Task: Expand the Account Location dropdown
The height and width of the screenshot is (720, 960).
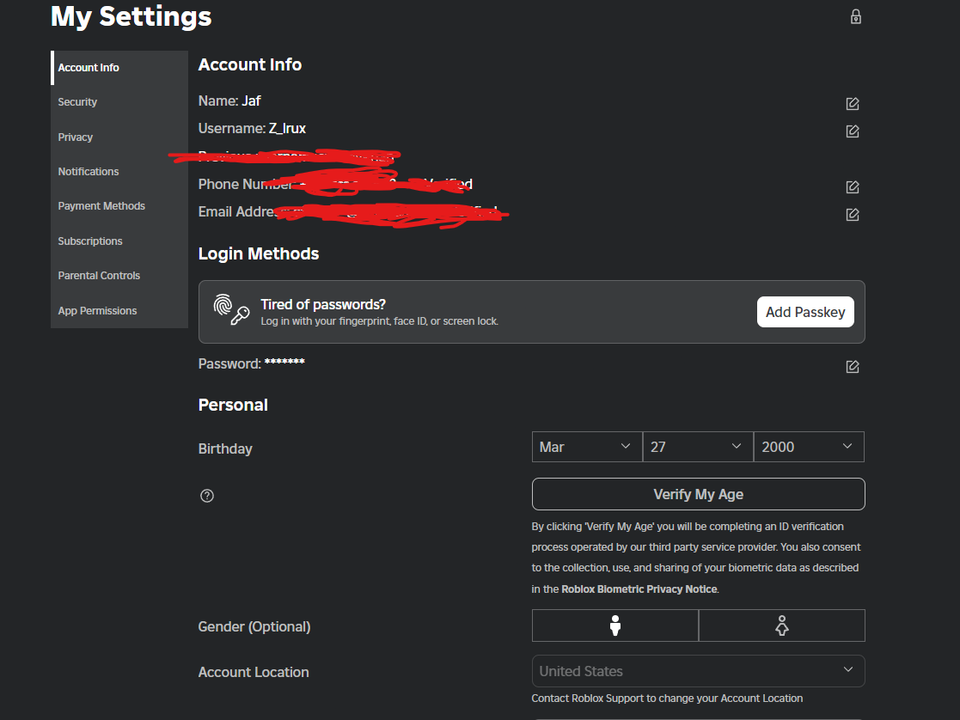Action: [698, 671]
